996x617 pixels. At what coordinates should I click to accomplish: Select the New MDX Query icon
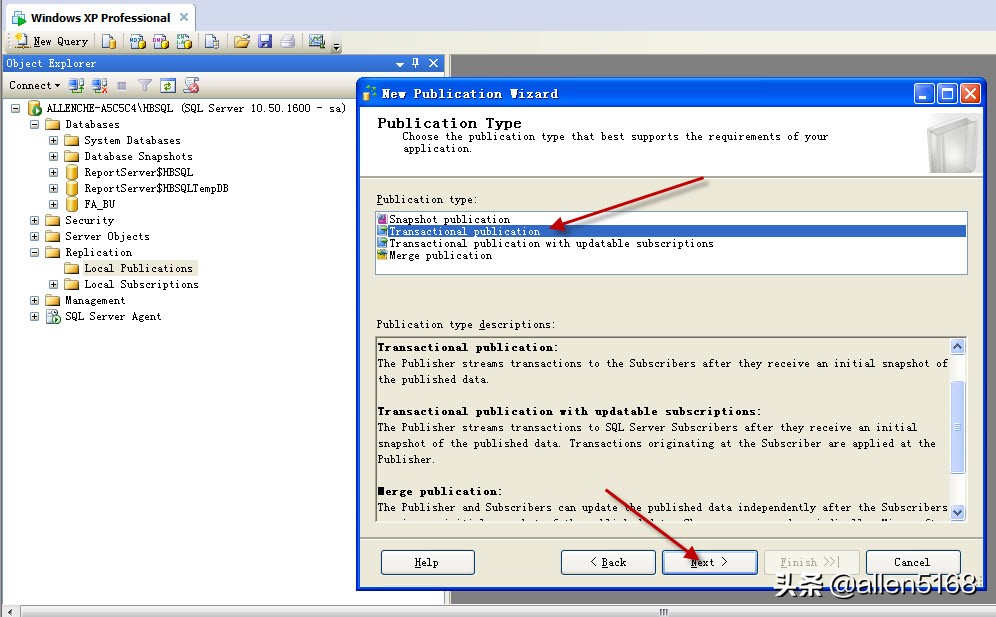click(138, 41)
